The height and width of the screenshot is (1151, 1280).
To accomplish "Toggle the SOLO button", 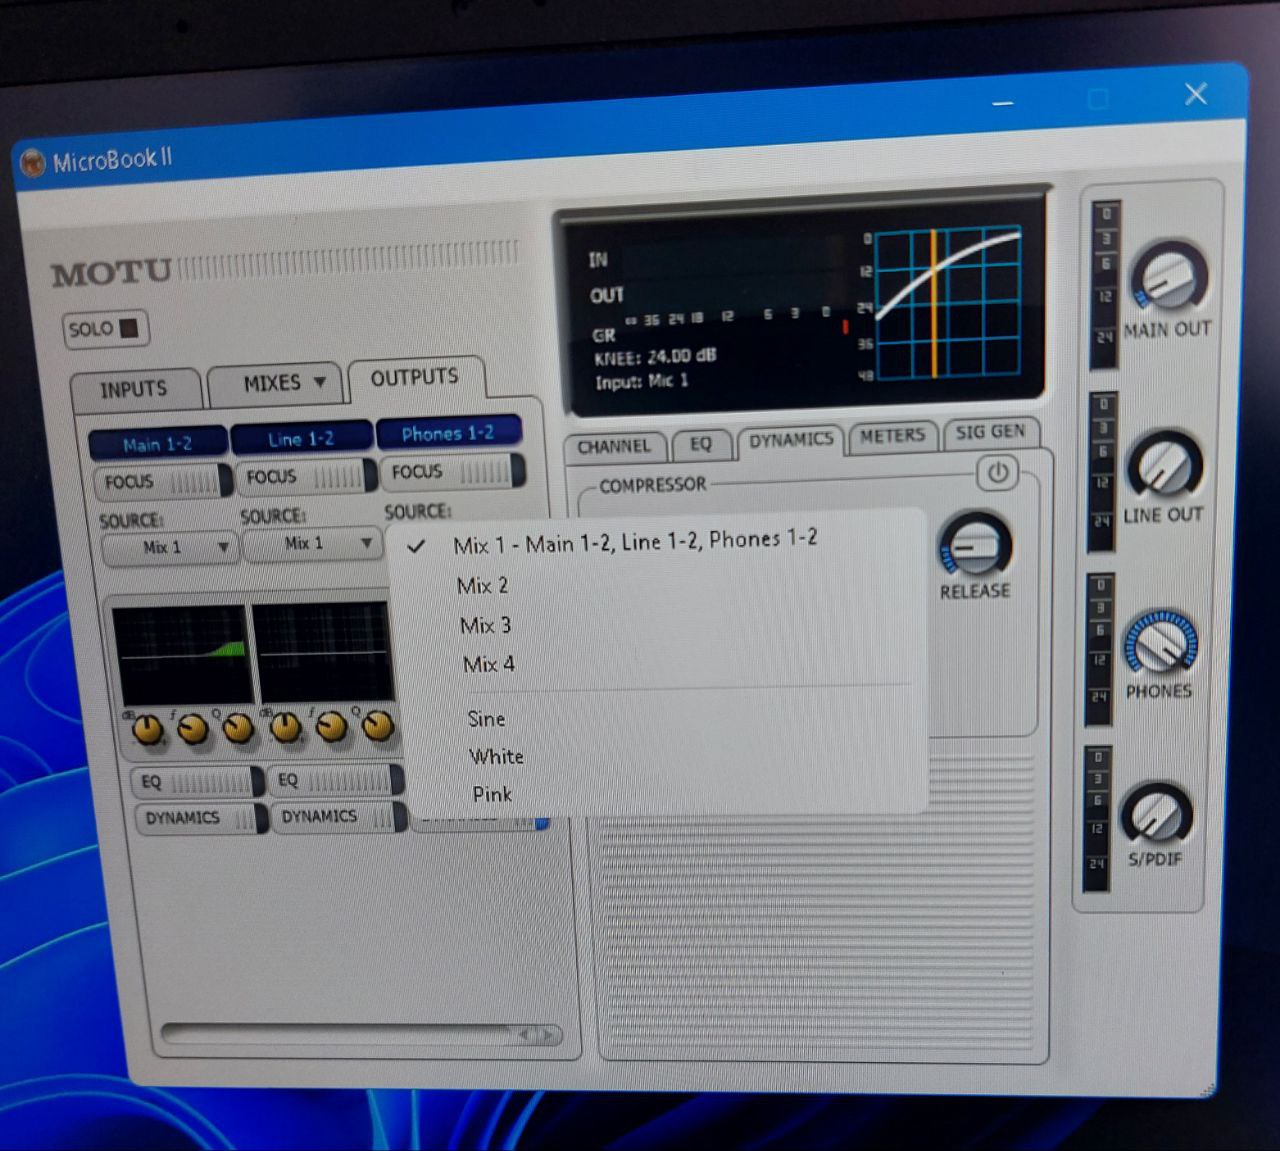I will tap(105, 328).
